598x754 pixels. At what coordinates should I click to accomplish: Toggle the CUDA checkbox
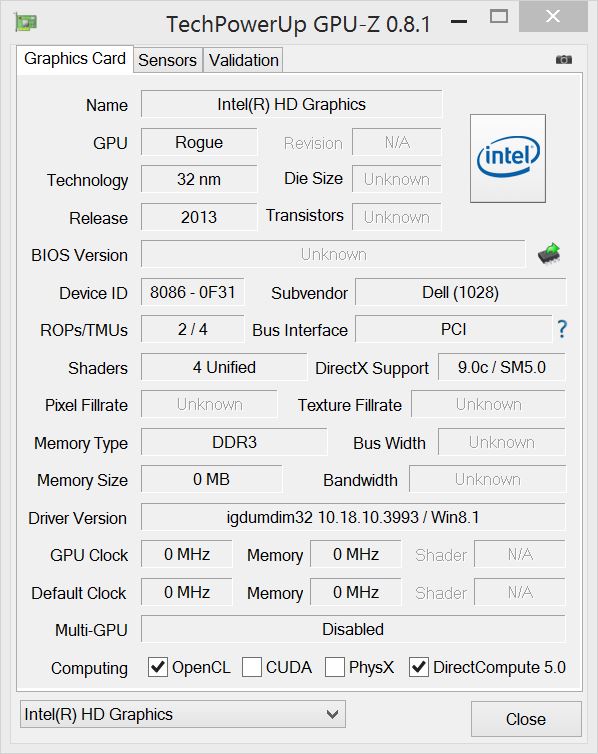pyautogui.click(x=252, y=667)
